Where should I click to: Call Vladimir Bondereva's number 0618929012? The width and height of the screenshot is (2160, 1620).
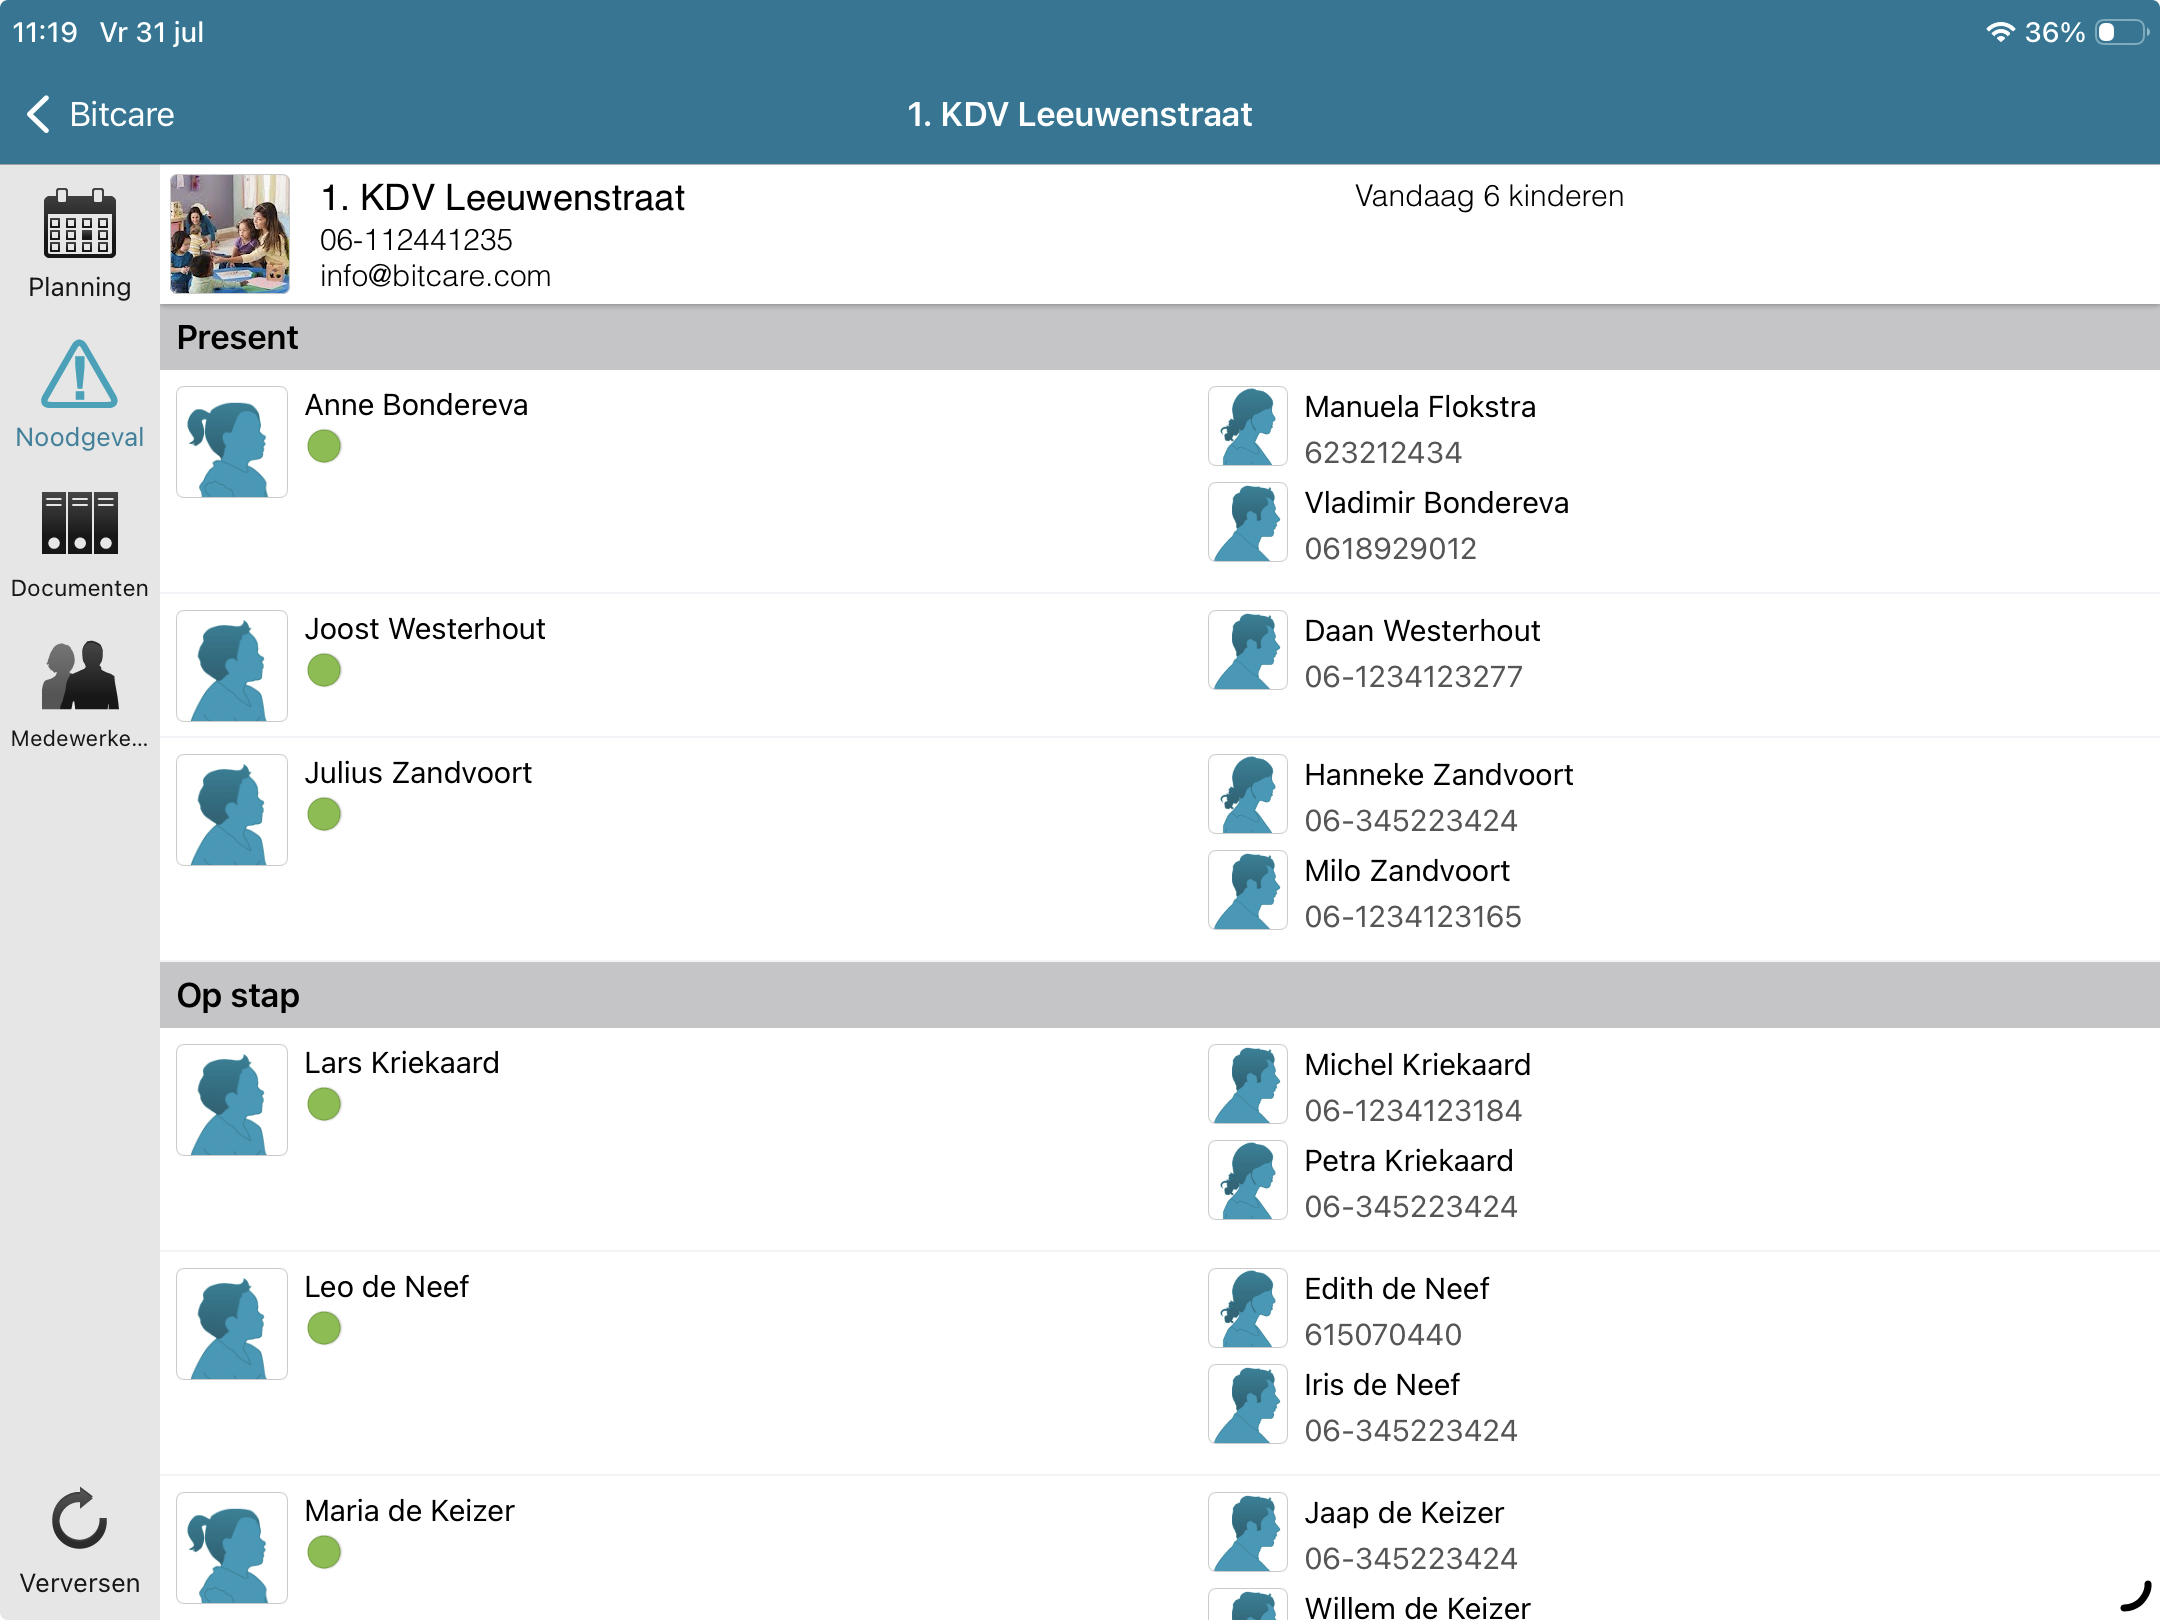click(1390, 549)
